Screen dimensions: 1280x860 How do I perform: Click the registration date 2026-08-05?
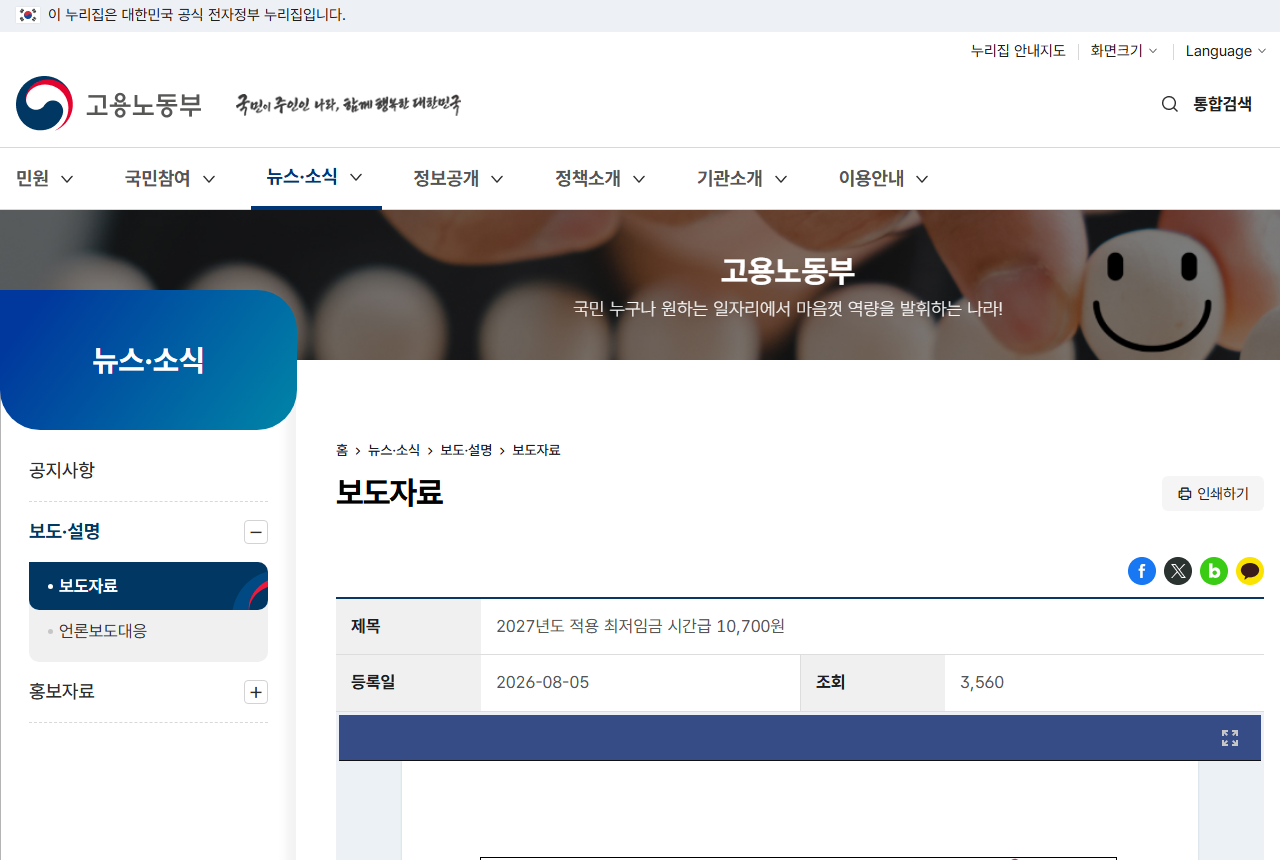coord(543,683)
